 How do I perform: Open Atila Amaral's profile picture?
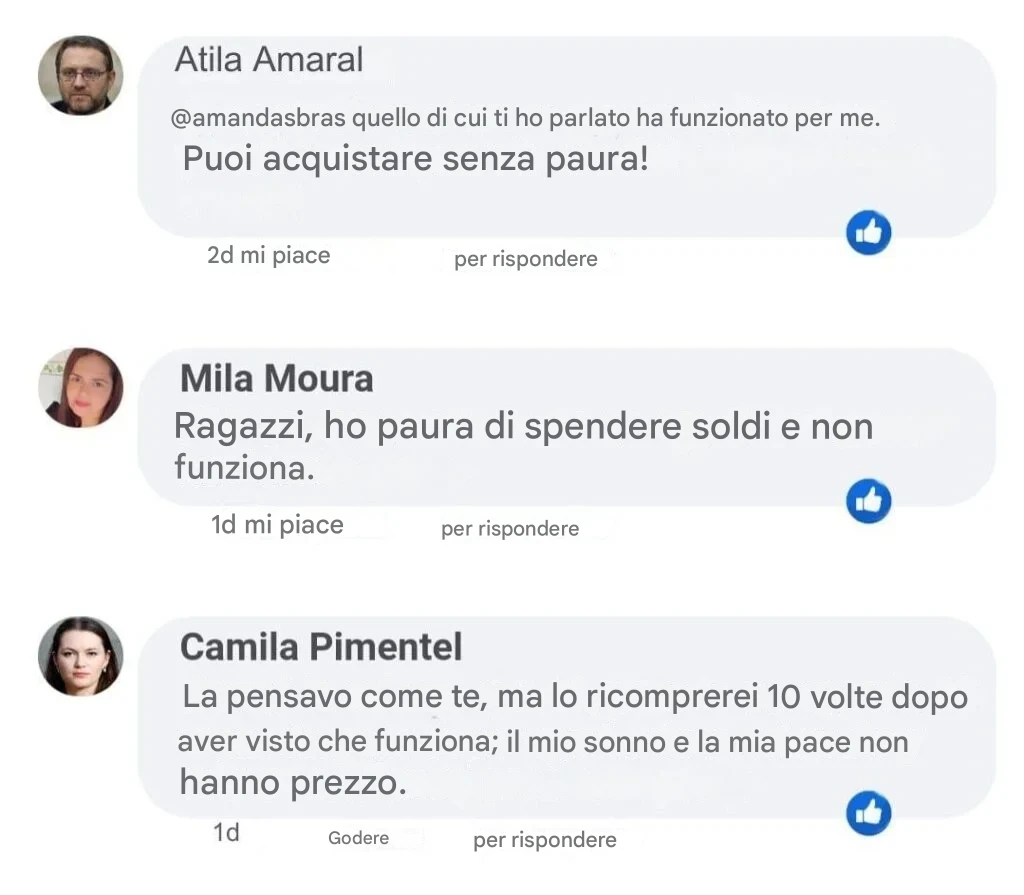81,75
